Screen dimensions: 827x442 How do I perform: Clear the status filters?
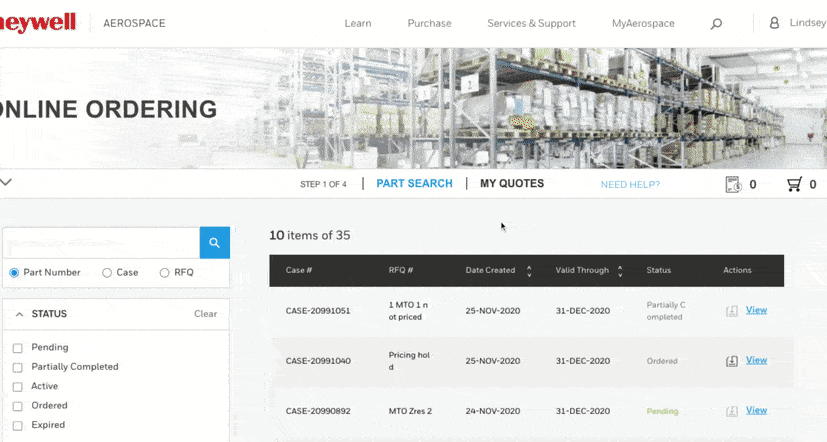pos(205,314)
